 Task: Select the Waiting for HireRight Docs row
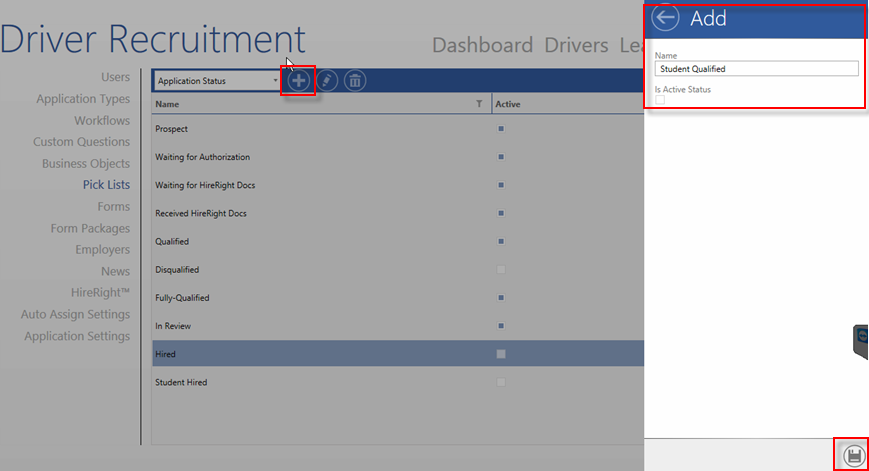tap(398, 185)
